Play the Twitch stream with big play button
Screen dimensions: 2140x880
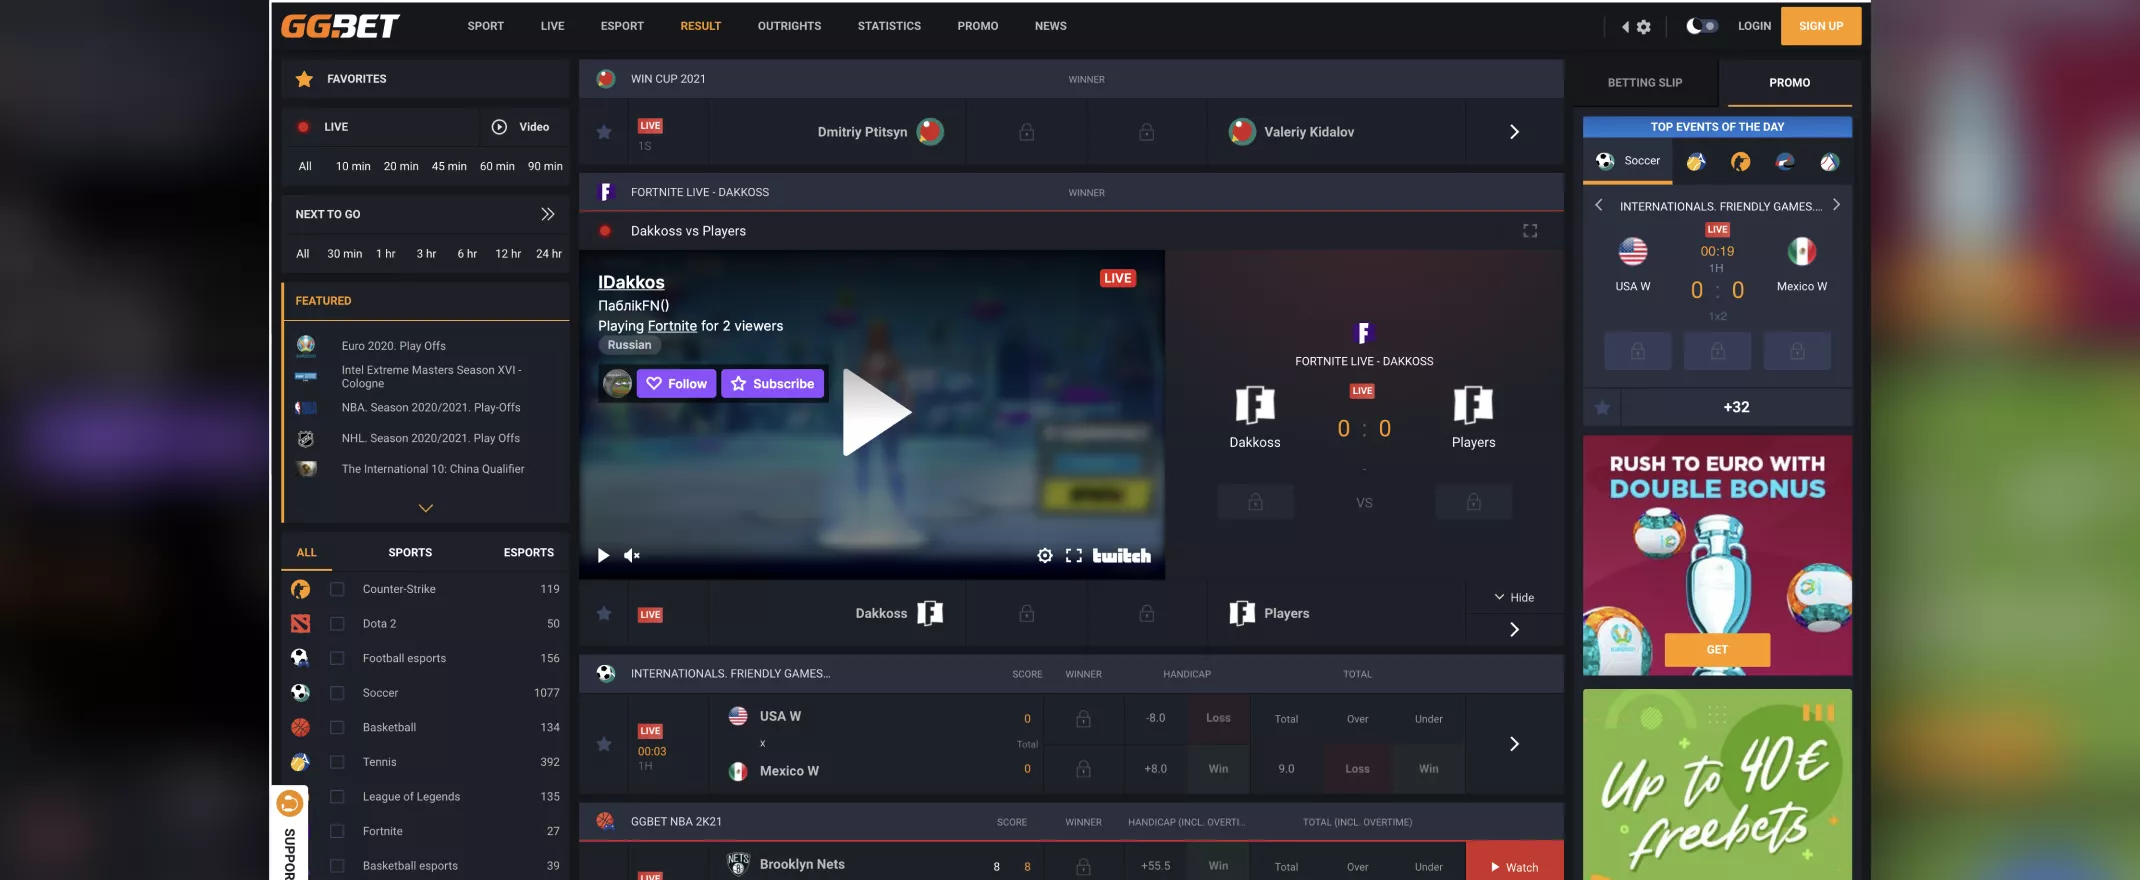click(876, 412)
